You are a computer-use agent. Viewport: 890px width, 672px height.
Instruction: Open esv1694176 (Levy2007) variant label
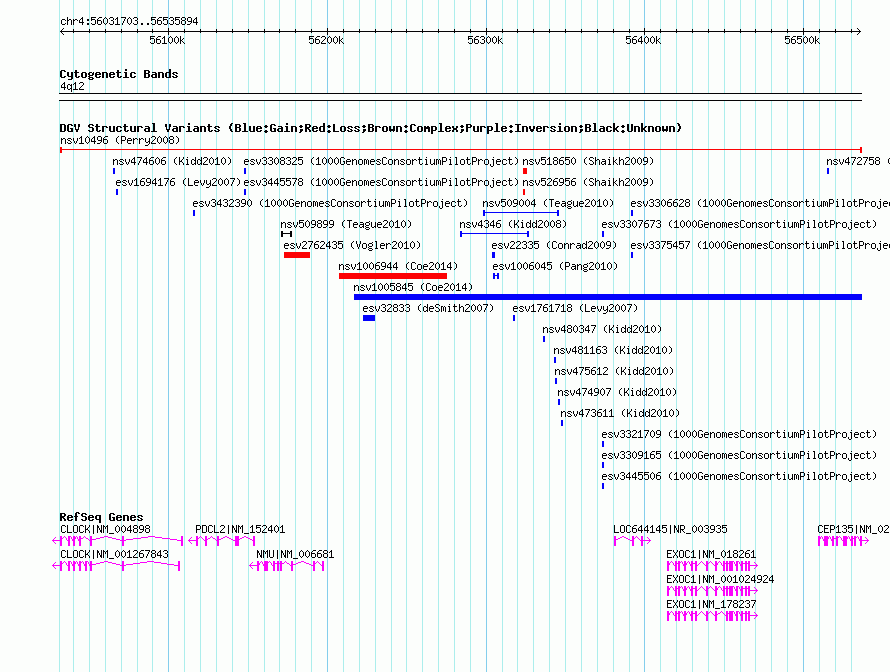tap(178, 182)
